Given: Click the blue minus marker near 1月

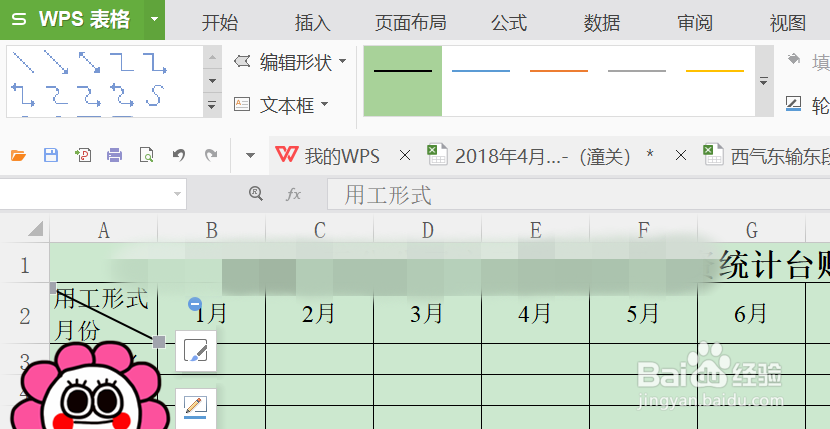Looking at the screenshot, I should click(x=195, y=304).
